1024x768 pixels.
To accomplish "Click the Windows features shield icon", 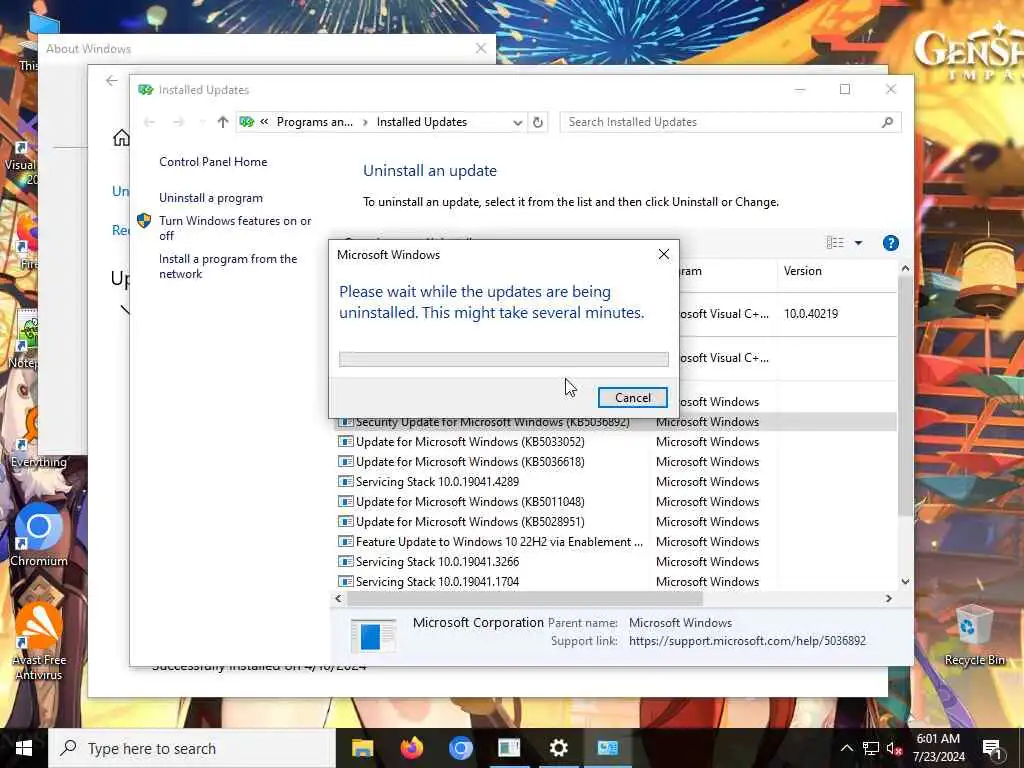I will [144, 221].
